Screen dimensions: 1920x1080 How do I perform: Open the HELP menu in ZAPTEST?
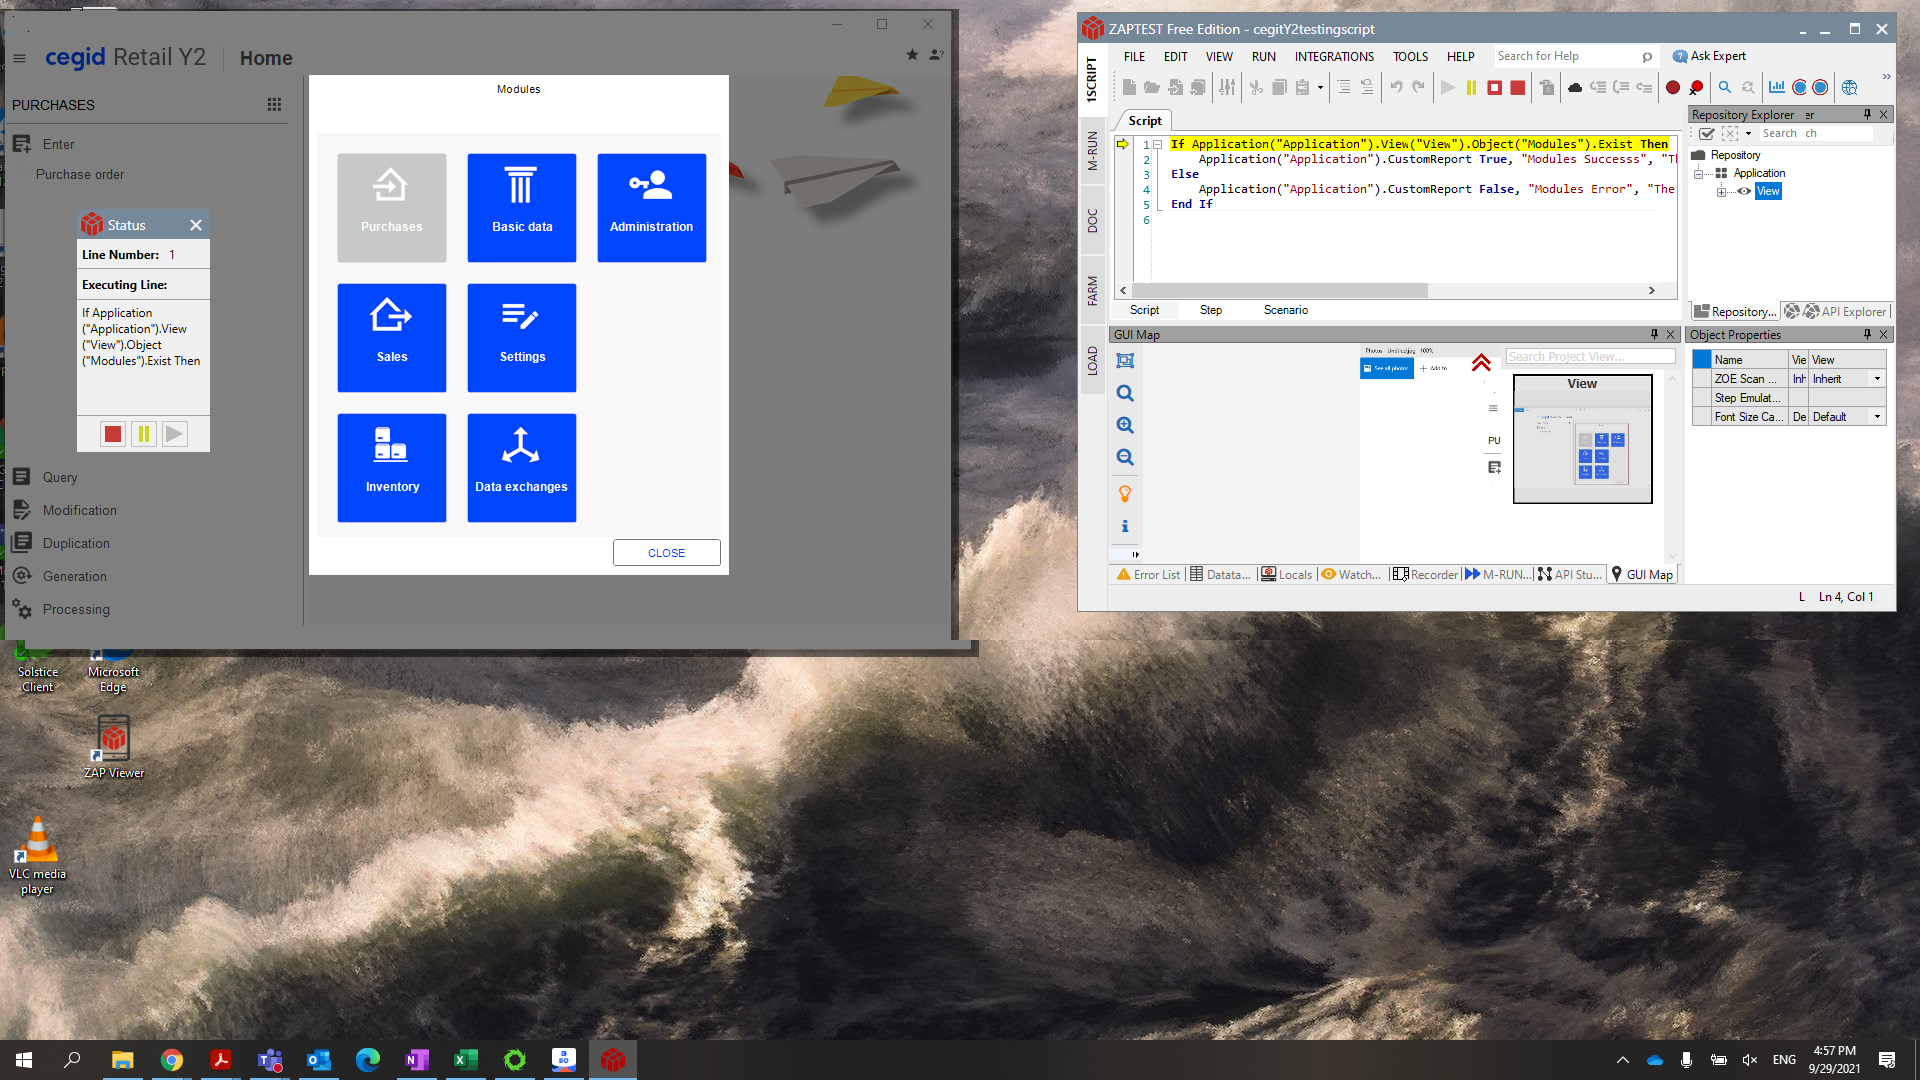click(x=1460, y=57)
